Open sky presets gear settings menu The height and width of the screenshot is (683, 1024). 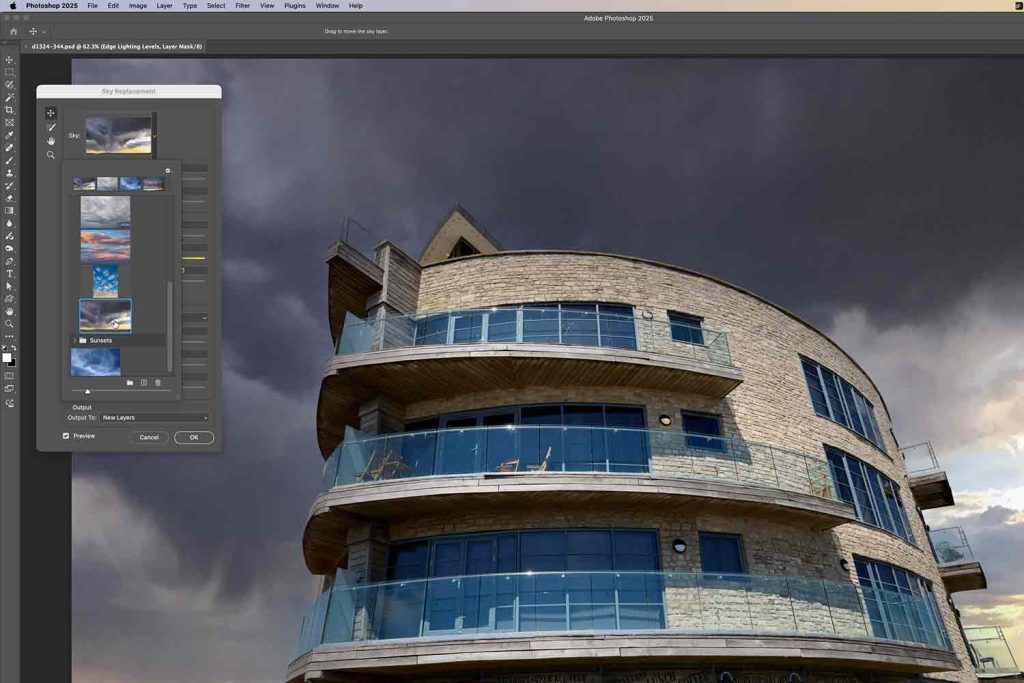(167, 171)
